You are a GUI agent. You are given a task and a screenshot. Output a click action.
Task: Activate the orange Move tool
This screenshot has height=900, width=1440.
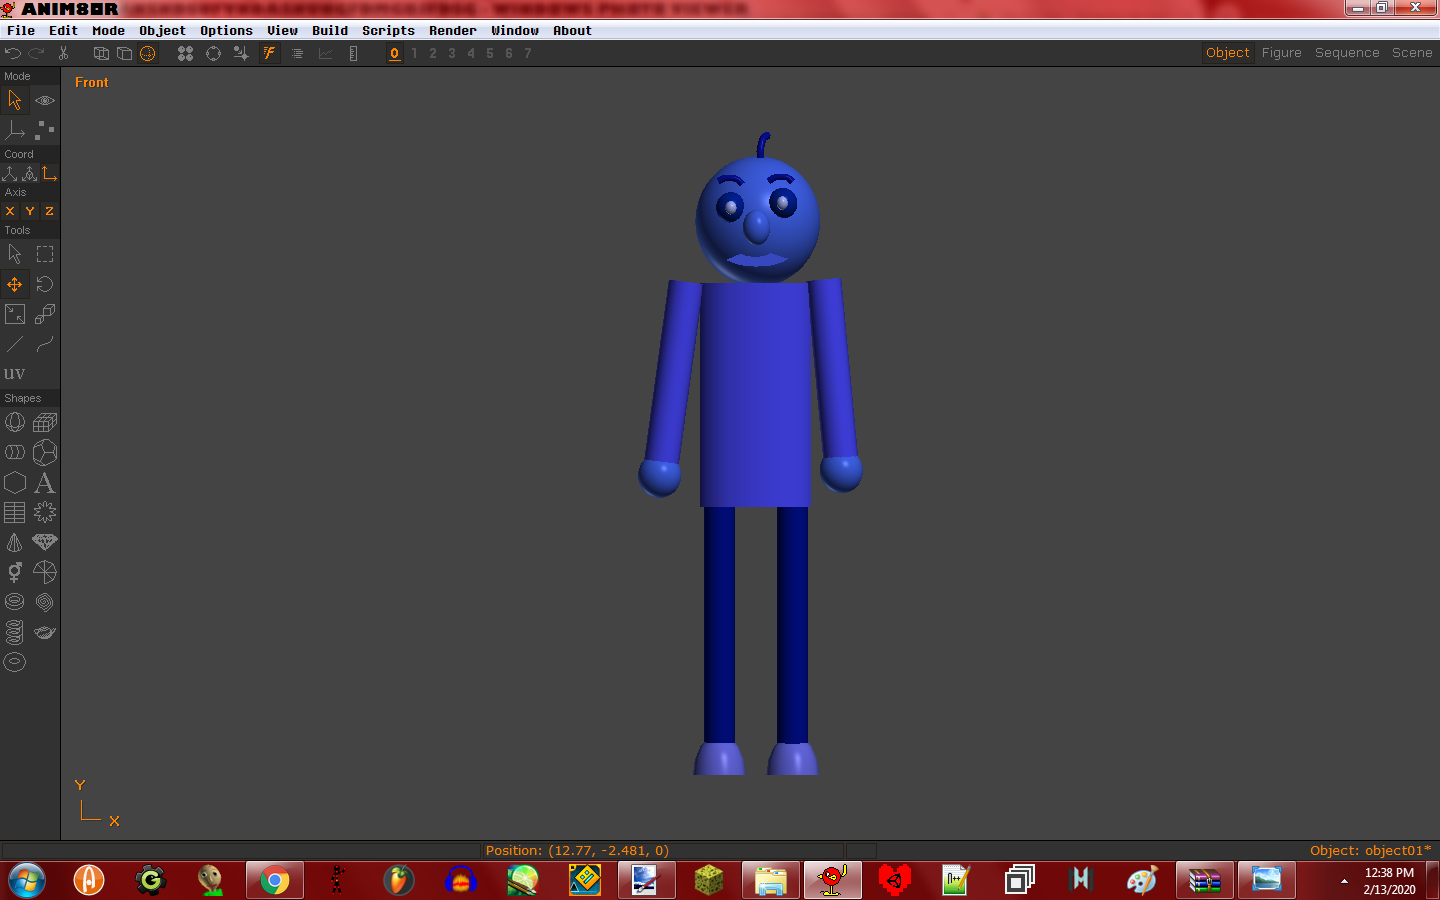pos(15,284)
